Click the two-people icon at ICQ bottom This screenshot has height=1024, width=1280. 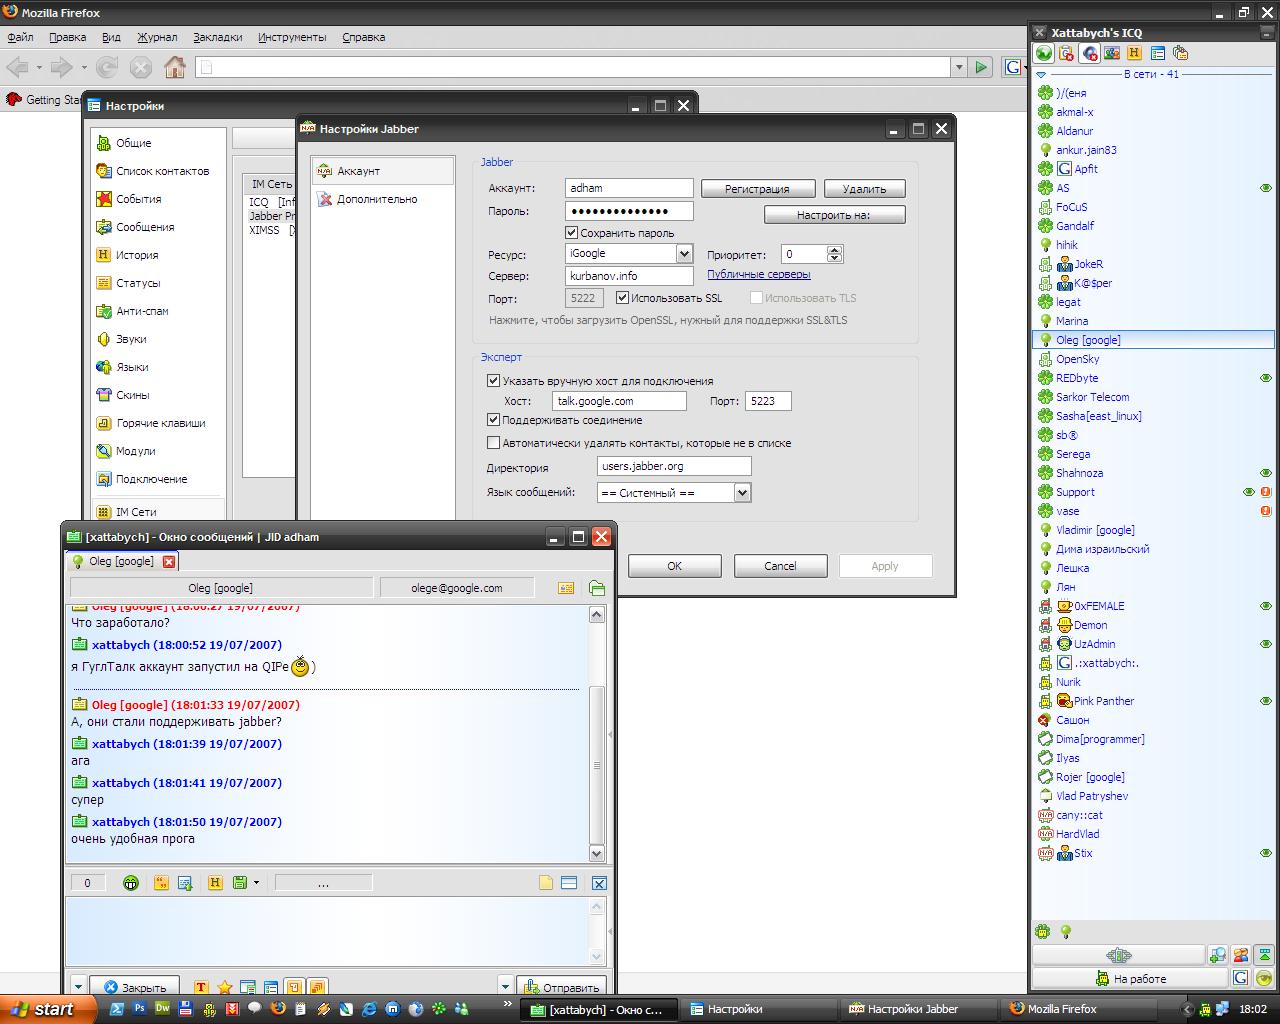1241,955
